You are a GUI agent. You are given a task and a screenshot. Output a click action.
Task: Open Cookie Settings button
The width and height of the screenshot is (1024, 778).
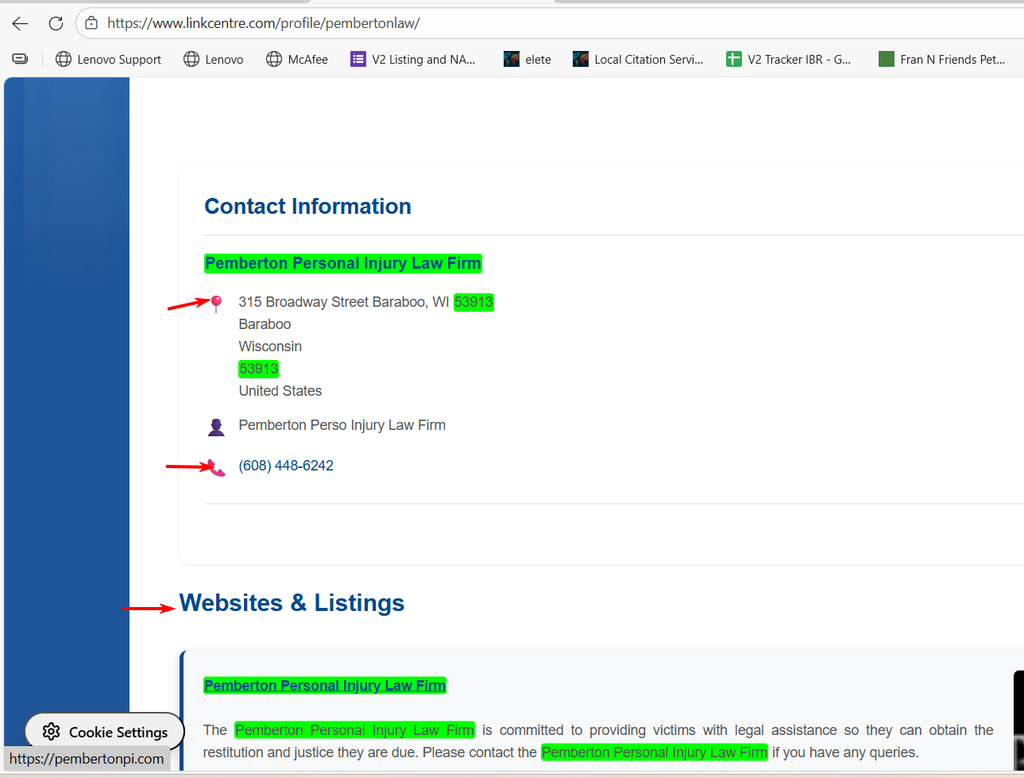(x=104, y=732)
